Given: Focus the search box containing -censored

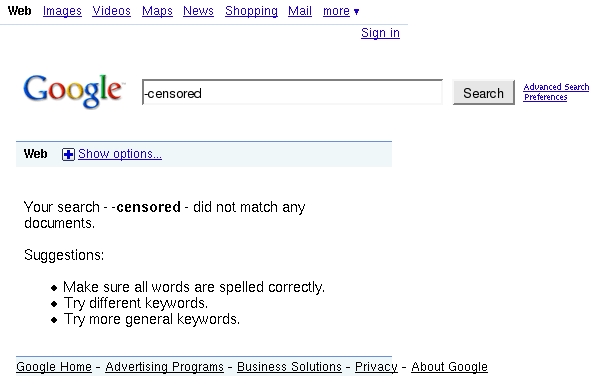Looking at the screenshot, I should click(x=293, y=93).
